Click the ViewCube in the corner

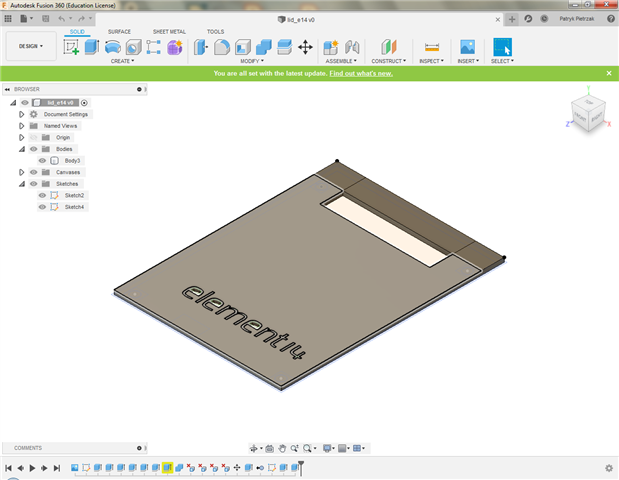point(586,112)
